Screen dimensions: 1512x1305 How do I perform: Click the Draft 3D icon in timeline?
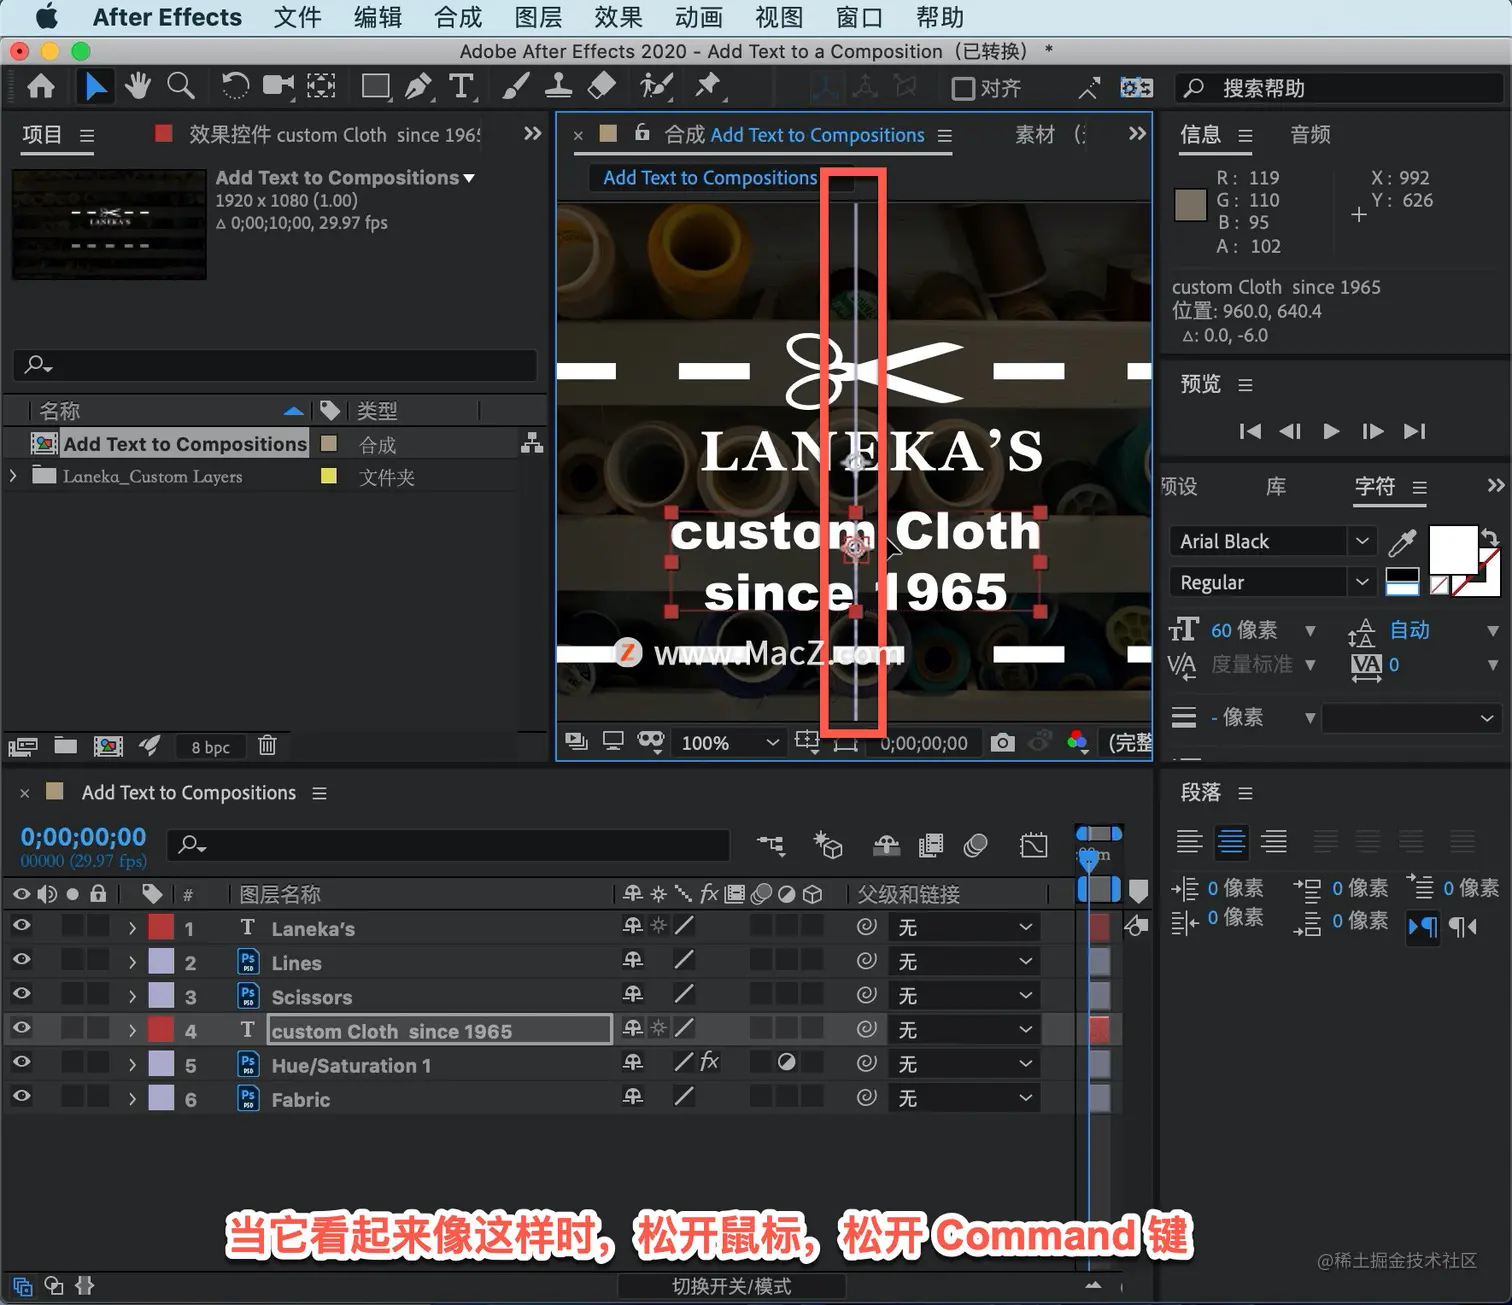coord(828,846)
